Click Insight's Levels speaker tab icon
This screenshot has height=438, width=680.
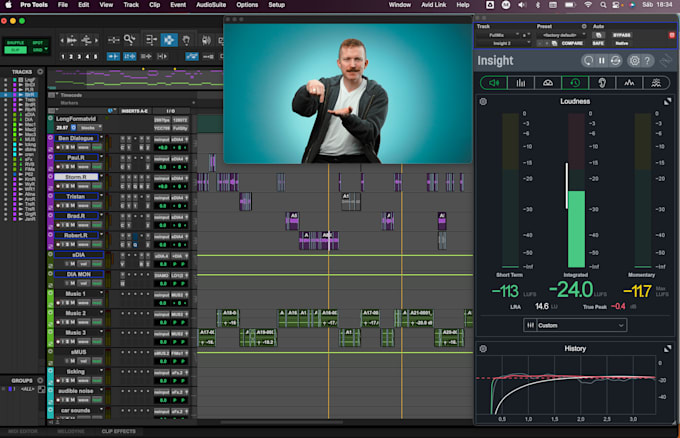(x=494, y=82)
